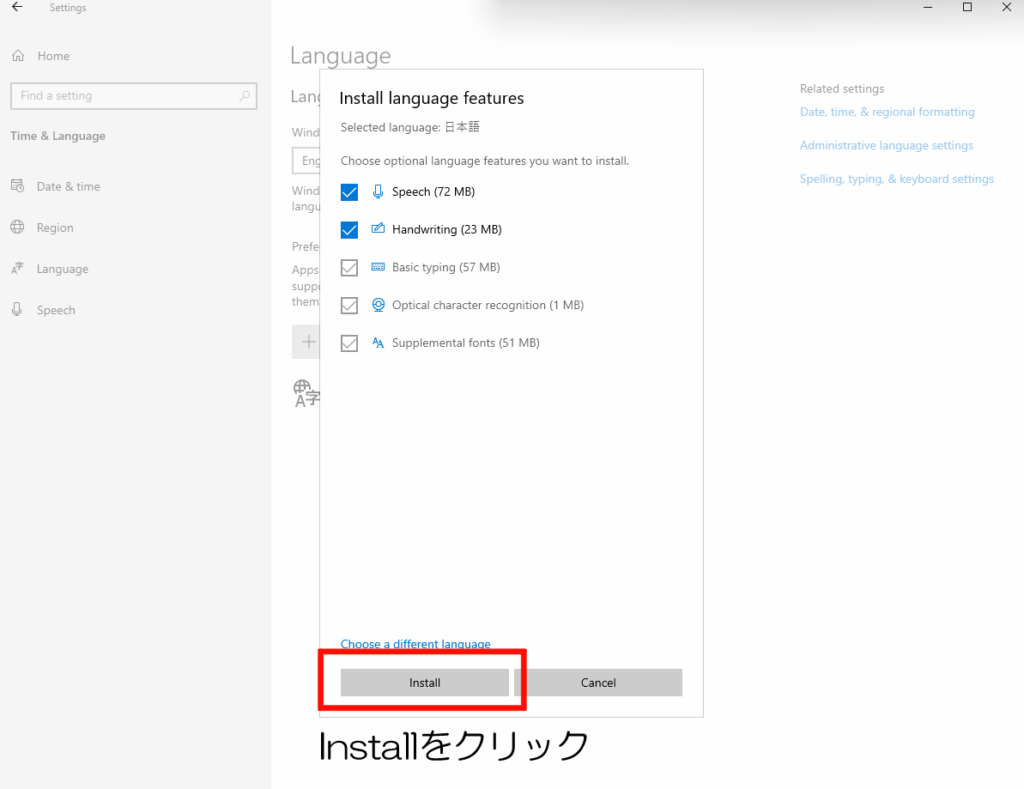Click the Install button
The width and height of the screenshot is (1024, 789).
pyautogui.click(x=424, y=683)
